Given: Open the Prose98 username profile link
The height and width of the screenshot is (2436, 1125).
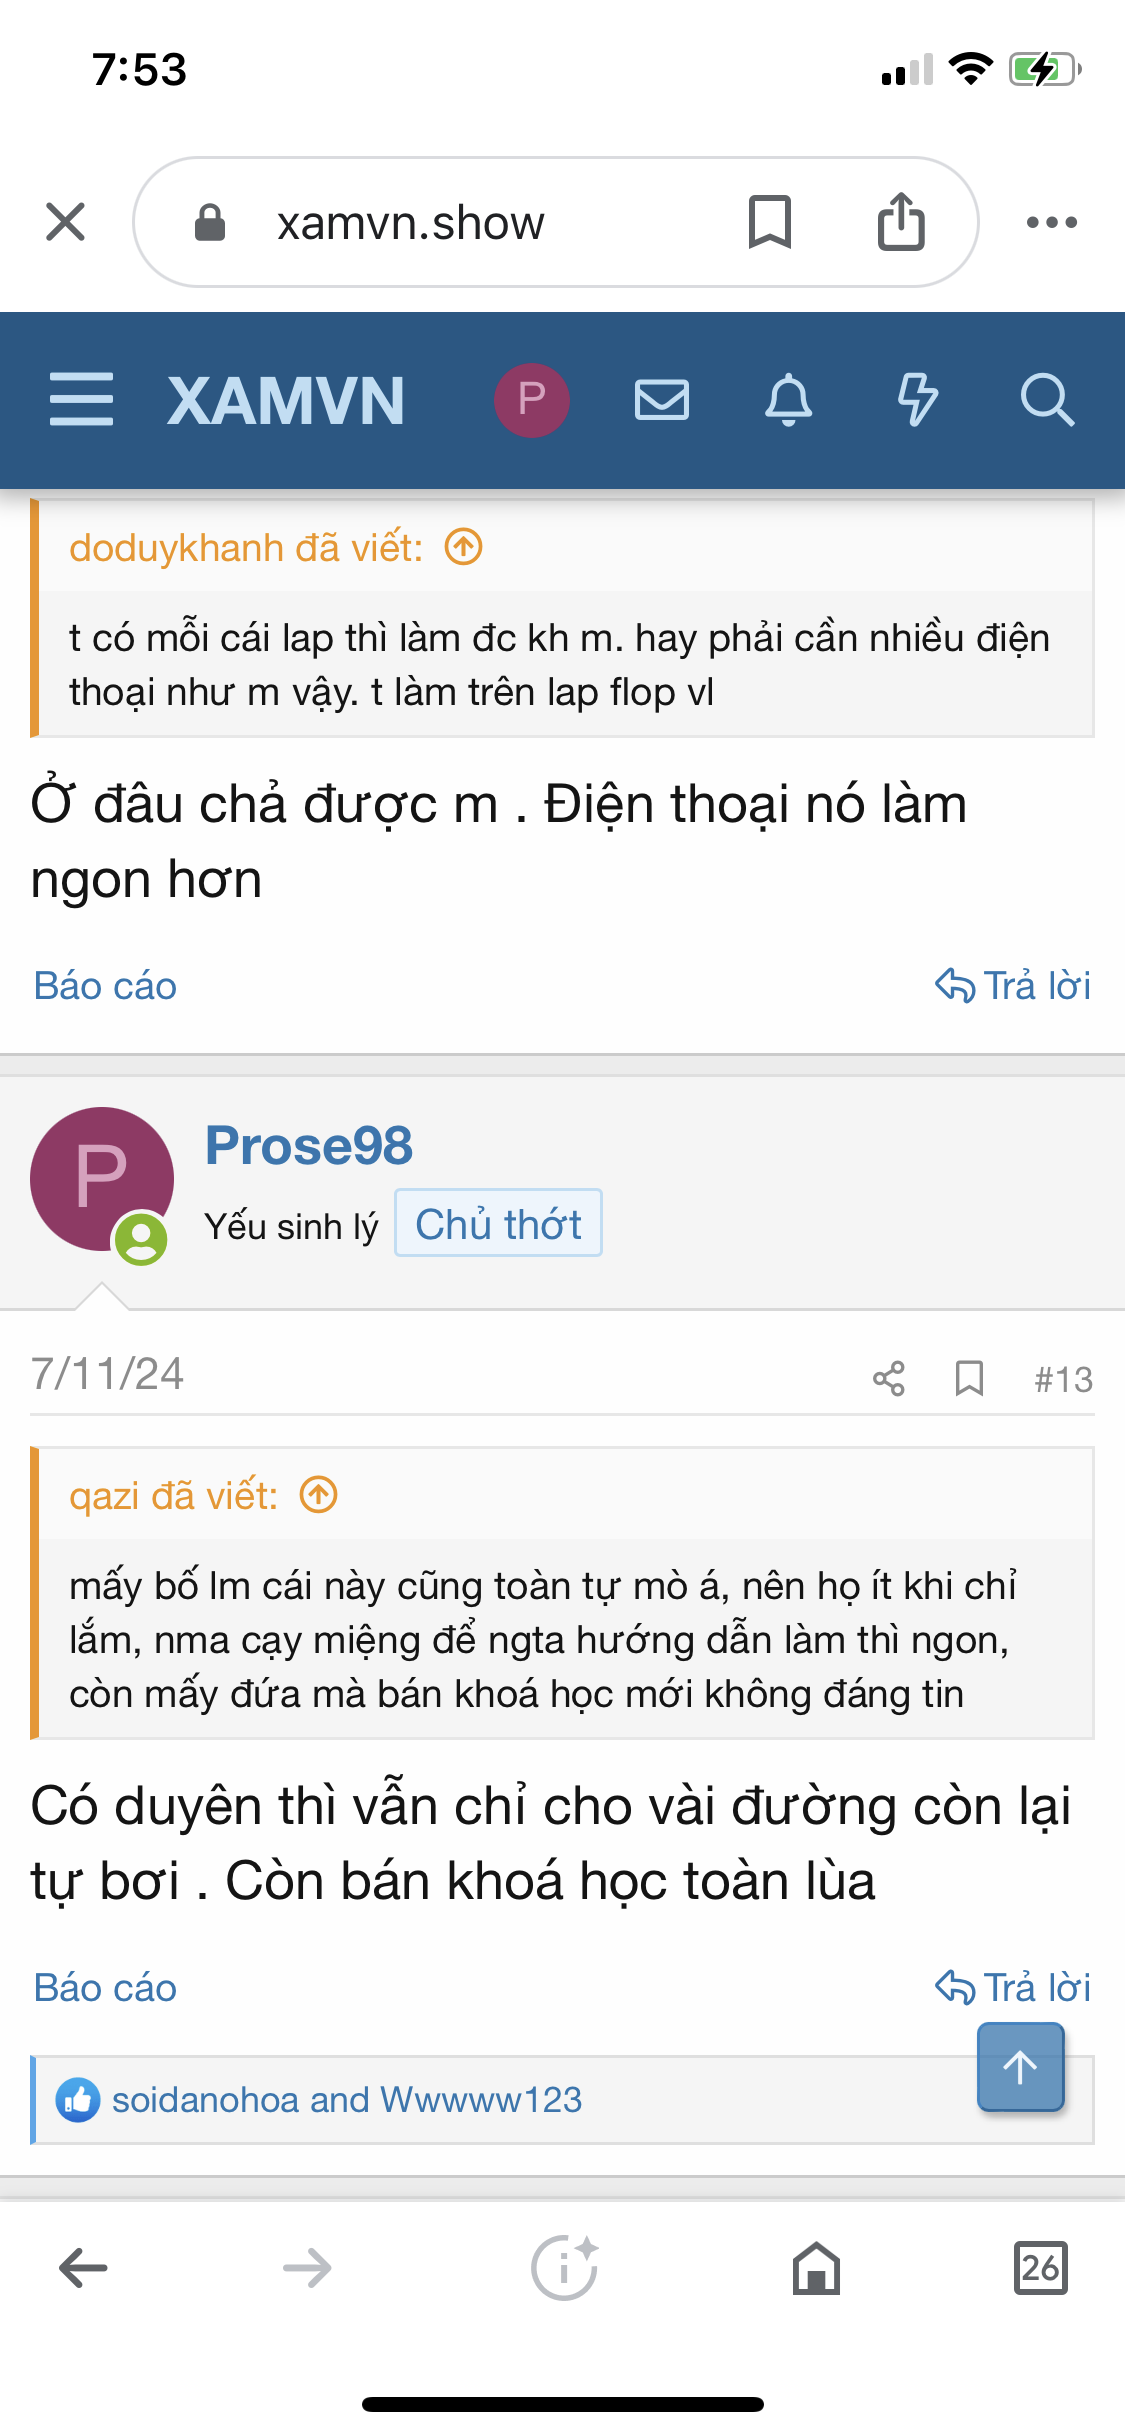Looking at the screenshot, I should 308,1145.
